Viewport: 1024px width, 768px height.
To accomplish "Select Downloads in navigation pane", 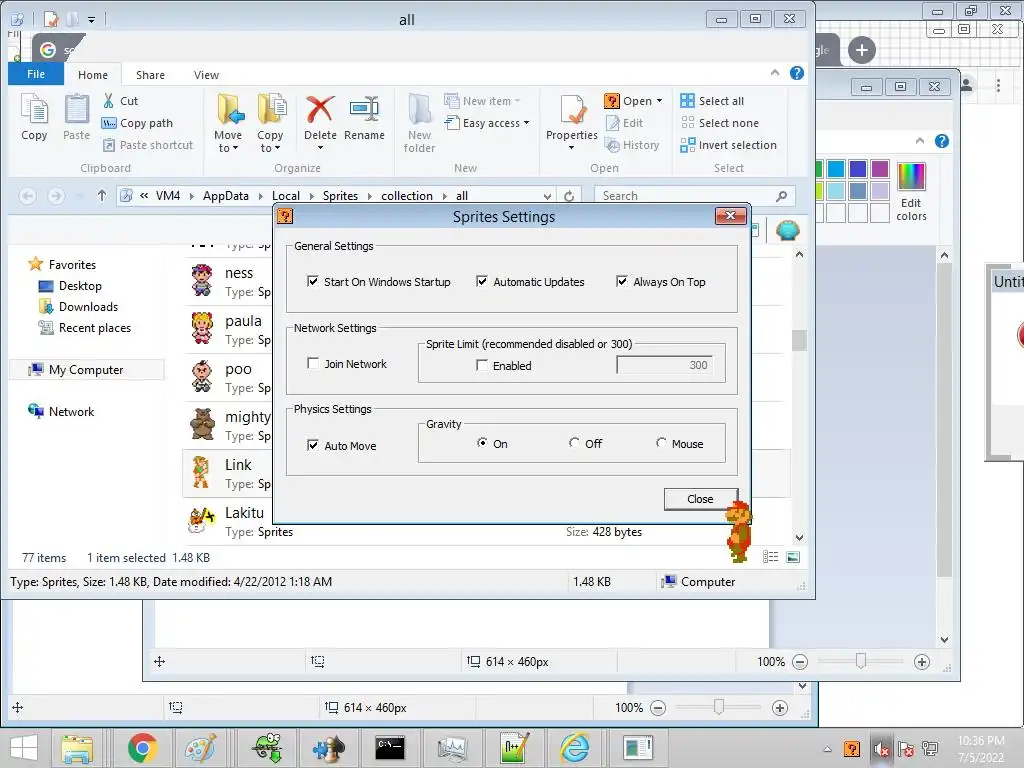I will 78,306.
